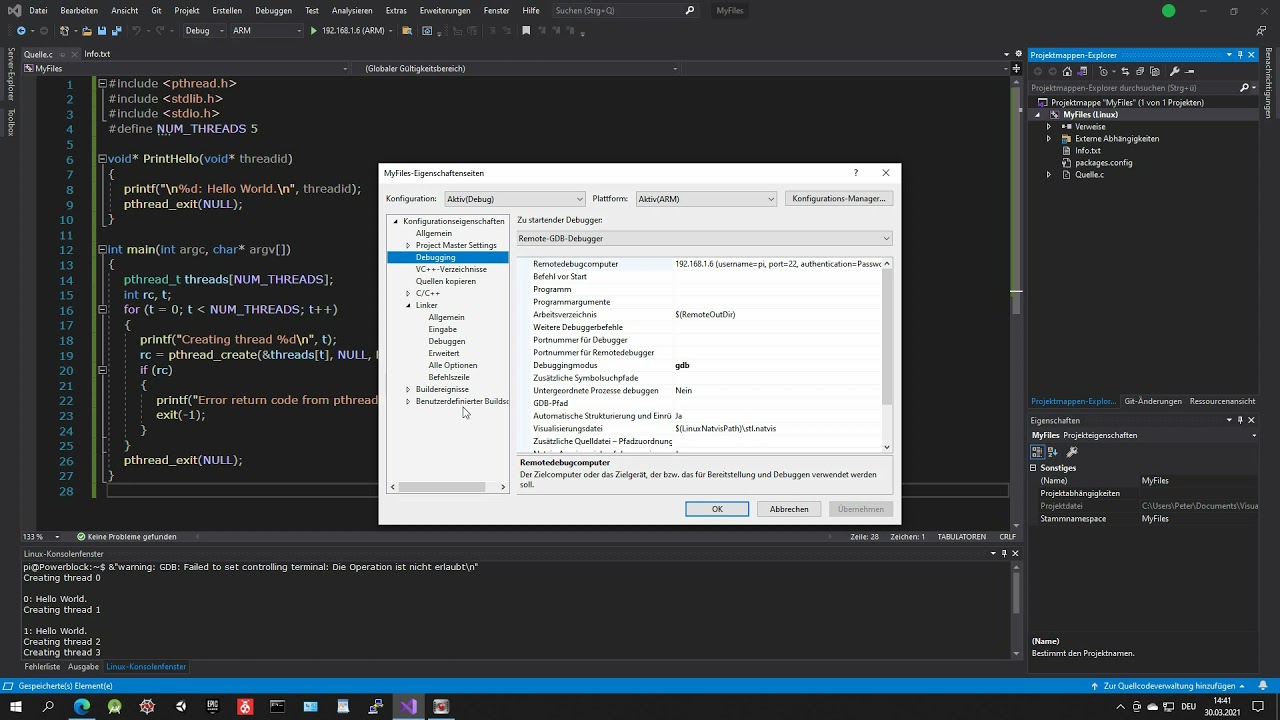Switch to the Fehlerliste tab
The height and width of the screenshot is (720, 1280).
(42, 666)
